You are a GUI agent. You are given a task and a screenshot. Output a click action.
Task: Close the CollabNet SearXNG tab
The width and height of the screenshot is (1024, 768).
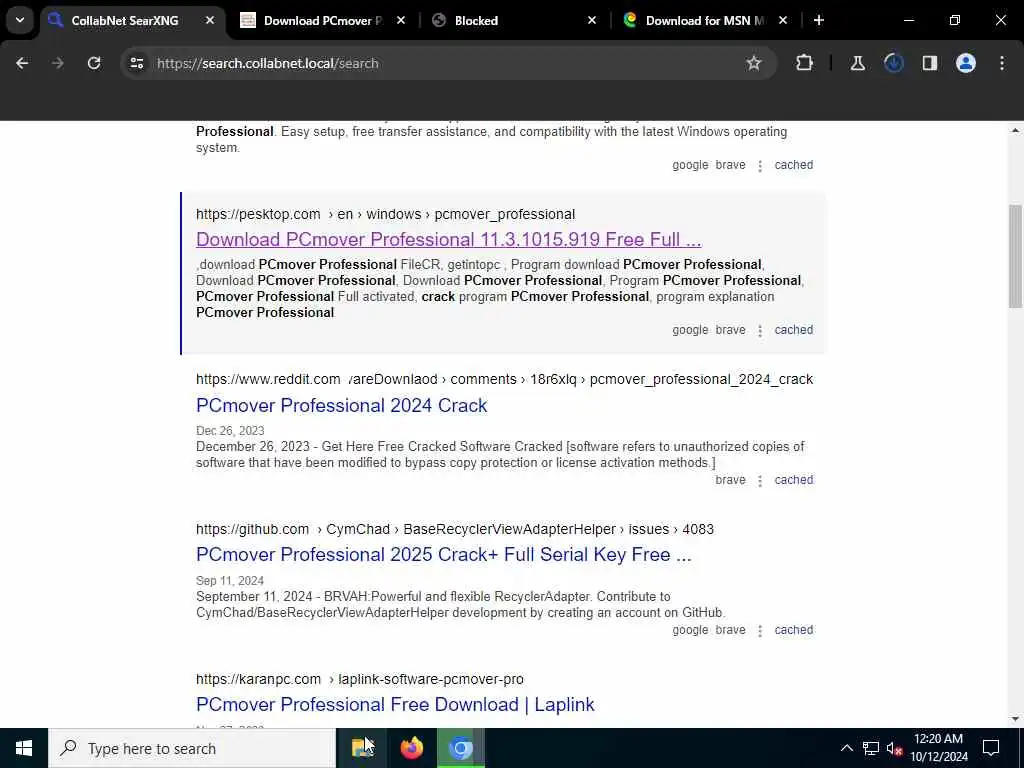[x=210, y=21]
